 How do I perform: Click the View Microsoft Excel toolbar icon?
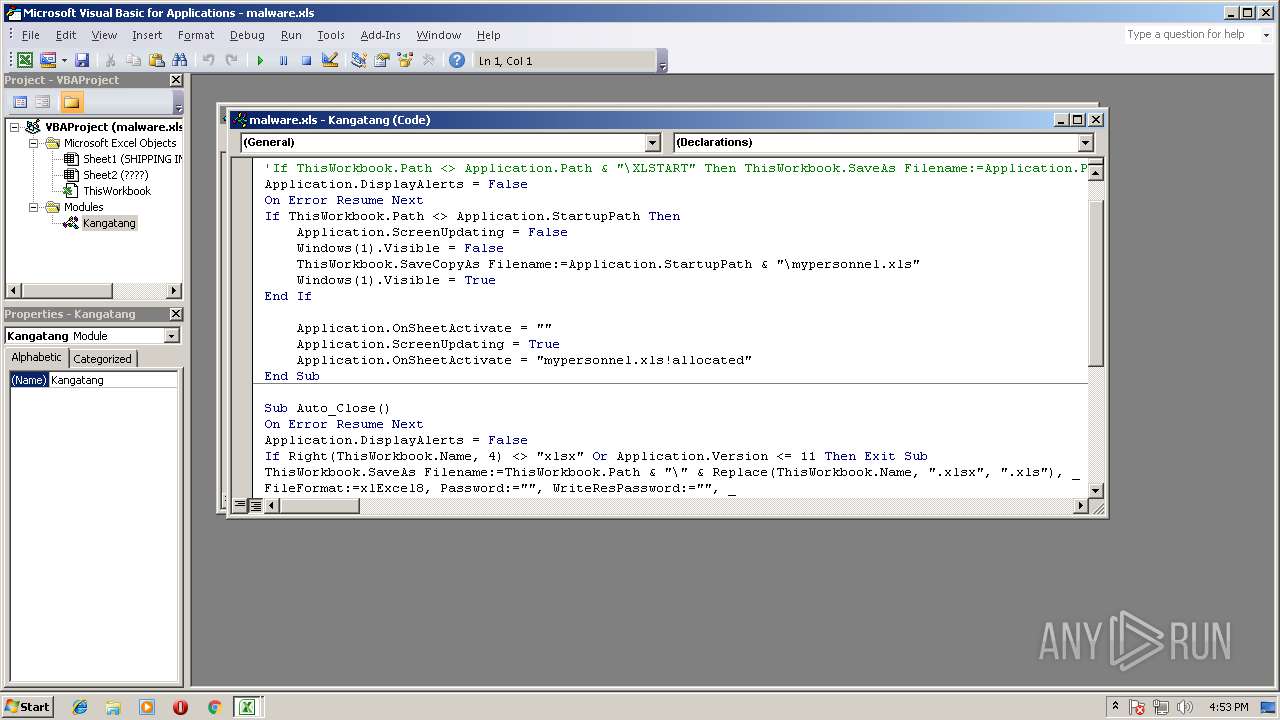tap(25, 61)
